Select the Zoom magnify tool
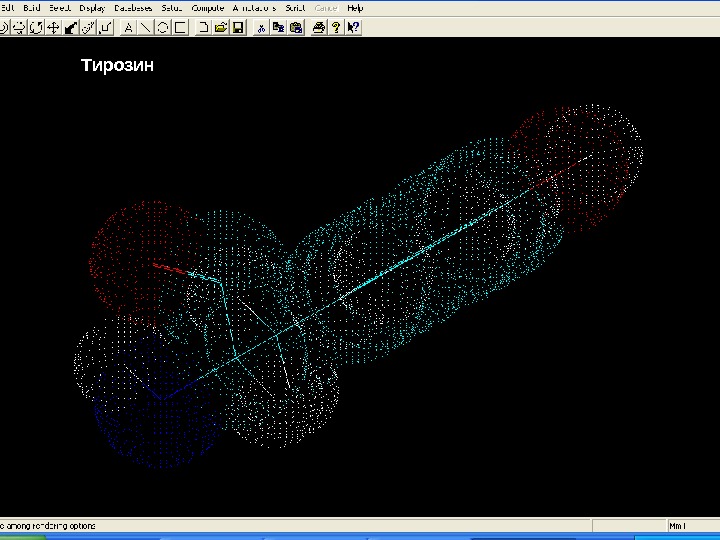The image size is (720, 540). click(88, 28)
